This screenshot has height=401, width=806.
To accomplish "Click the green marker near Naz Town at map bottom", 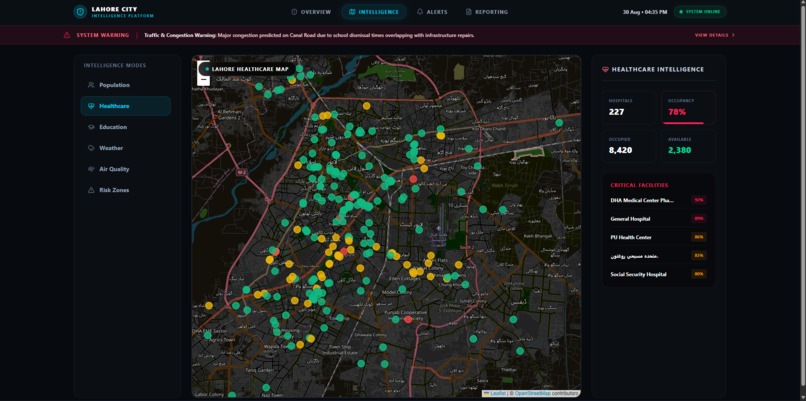I will point(266,388).
